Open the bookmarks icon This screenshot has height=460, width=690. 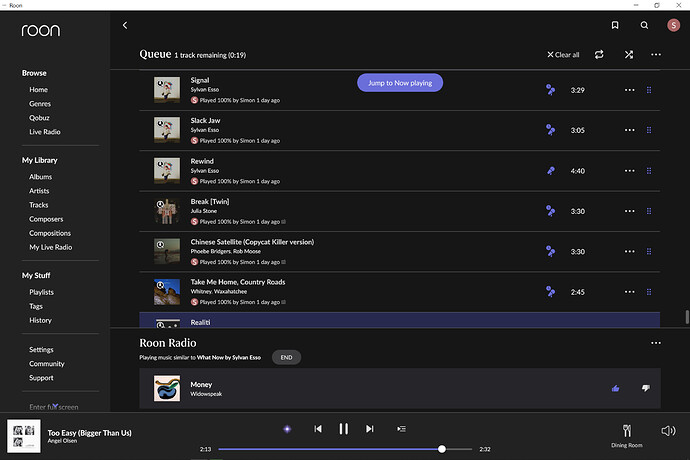[x=615, y=26]
